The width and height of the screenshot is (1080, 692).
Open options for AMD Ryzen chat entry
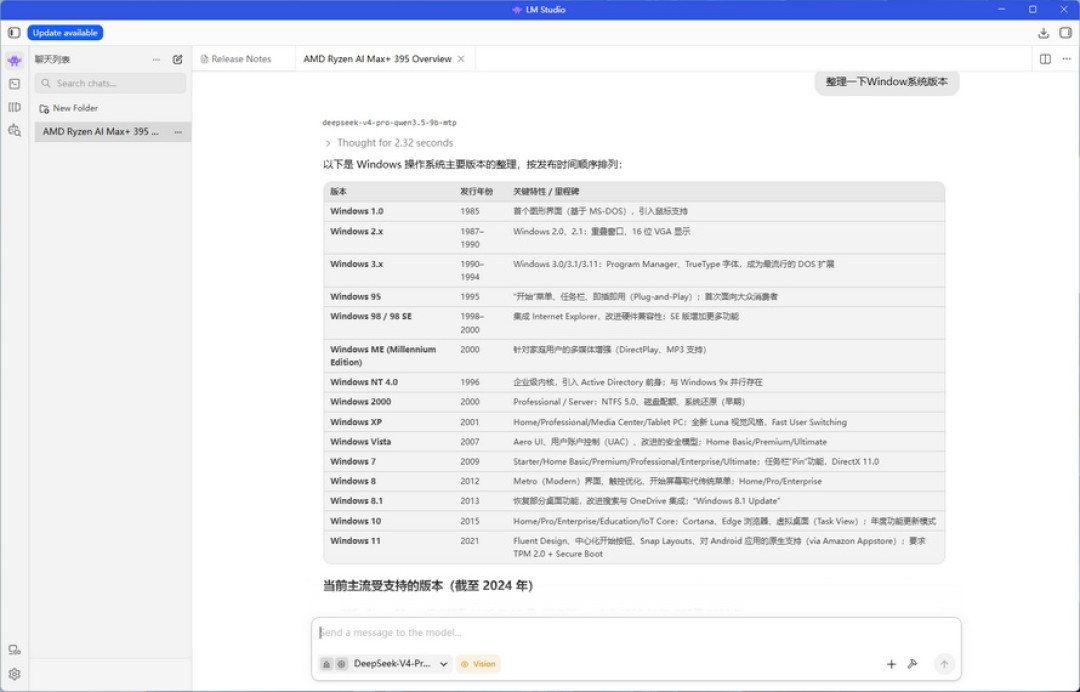pos(178,132)
